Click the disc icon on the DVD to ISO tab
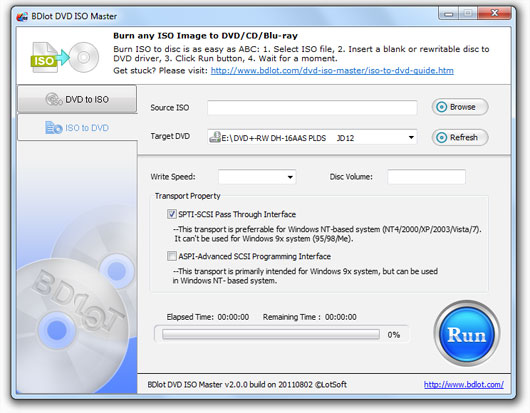Screen dimensions: 530x413 click(54, 99)
